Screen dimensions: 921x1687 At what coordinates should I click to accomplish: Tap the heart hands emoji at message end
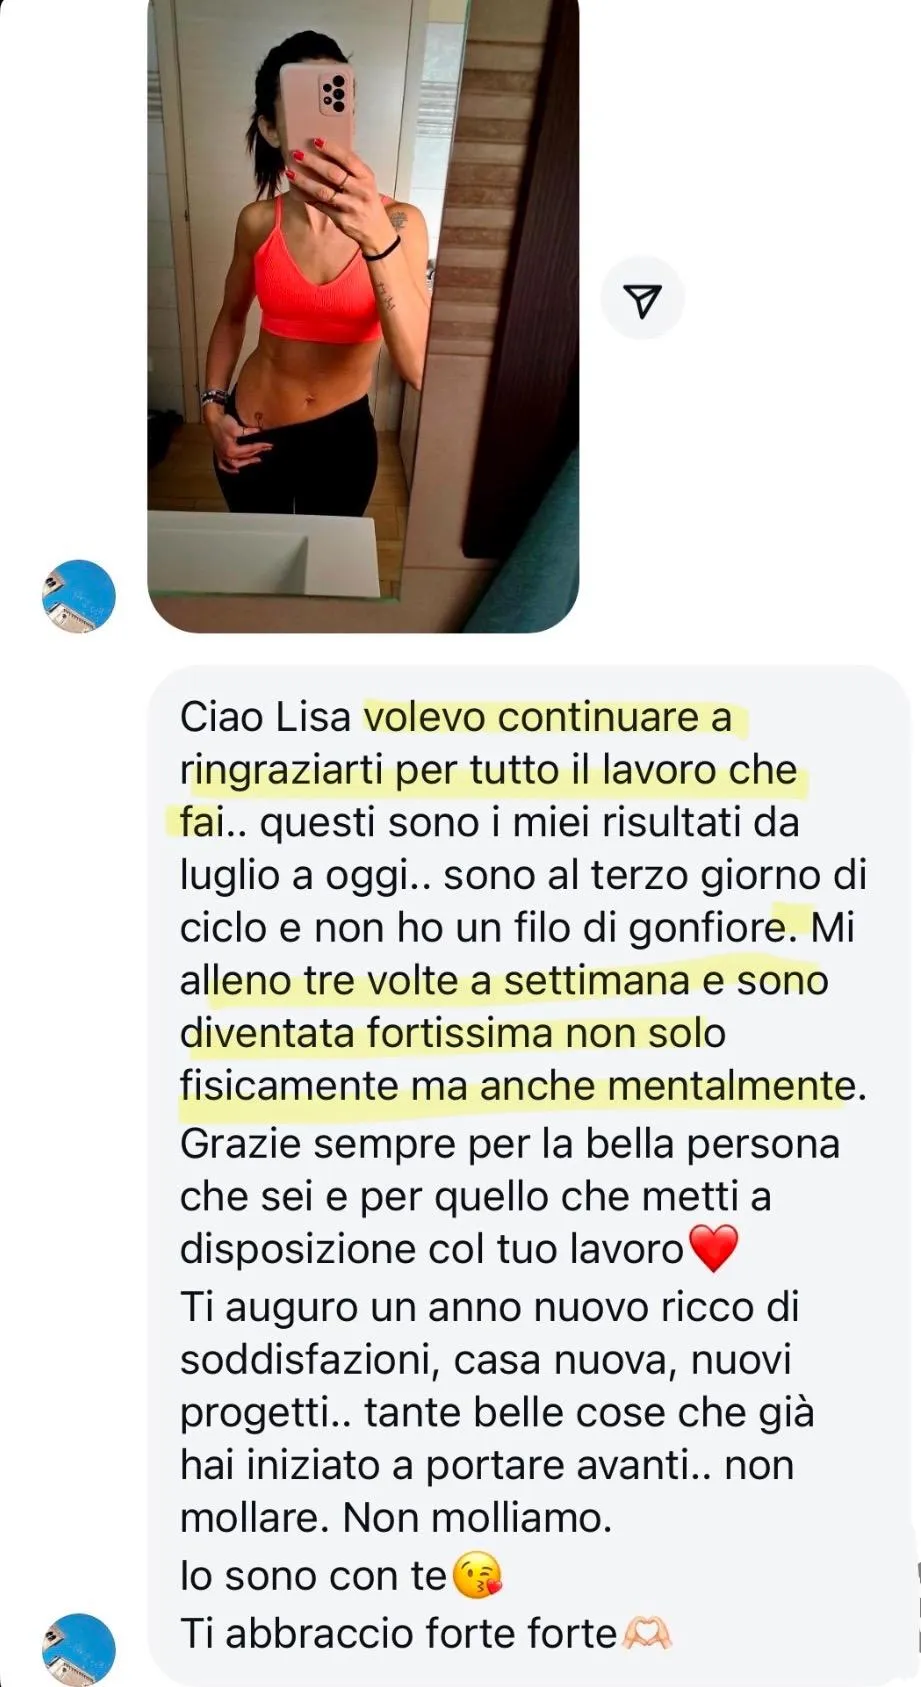[646, 1634]
